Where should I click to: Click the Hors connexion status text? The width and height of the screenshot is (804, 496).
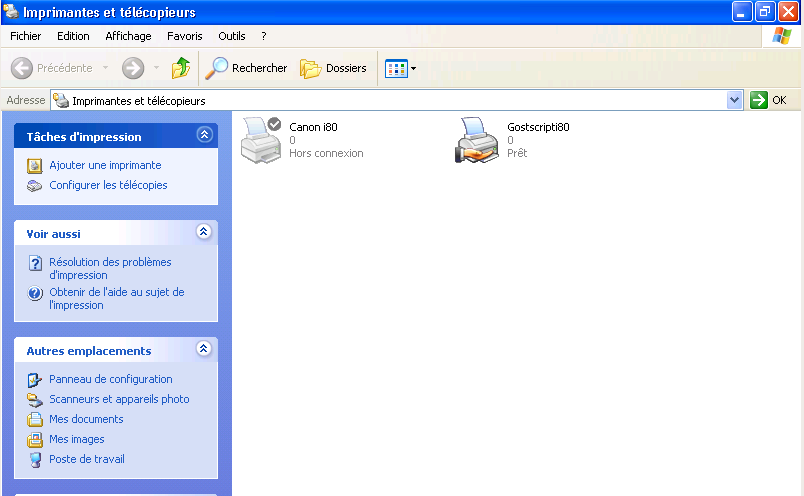(x=326, y=153)
